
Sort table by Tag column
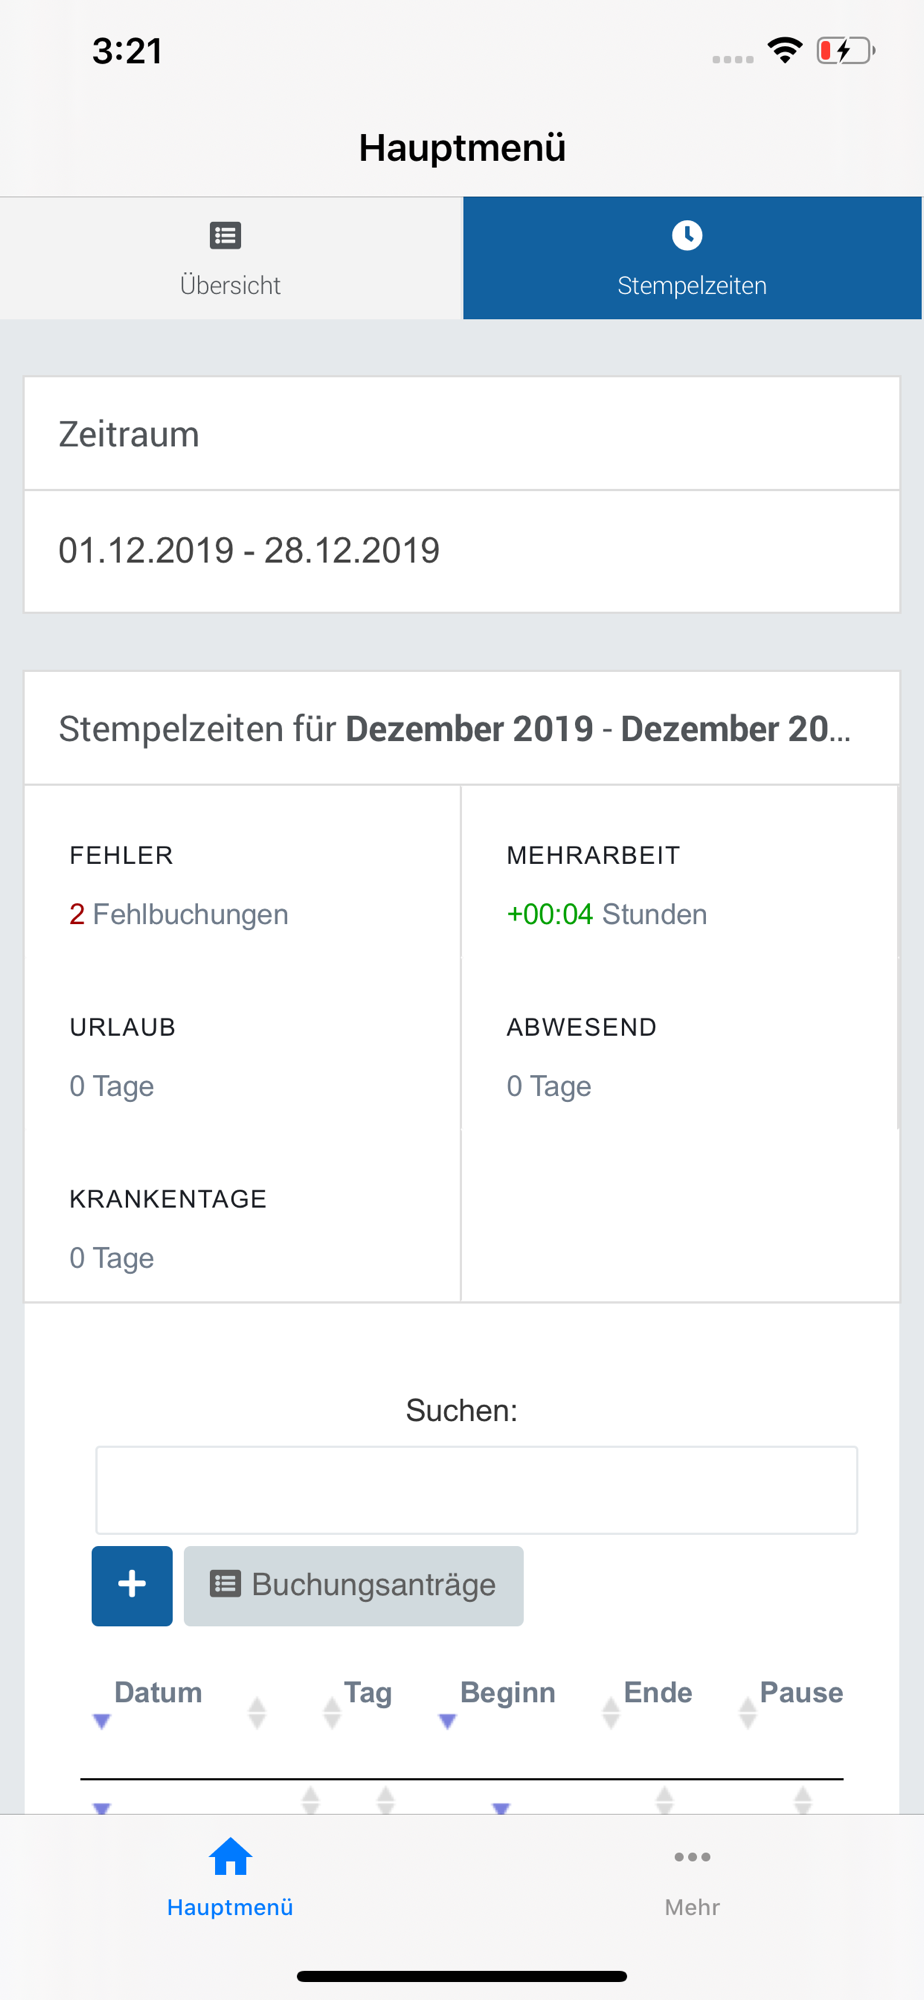coord(367,1693)
